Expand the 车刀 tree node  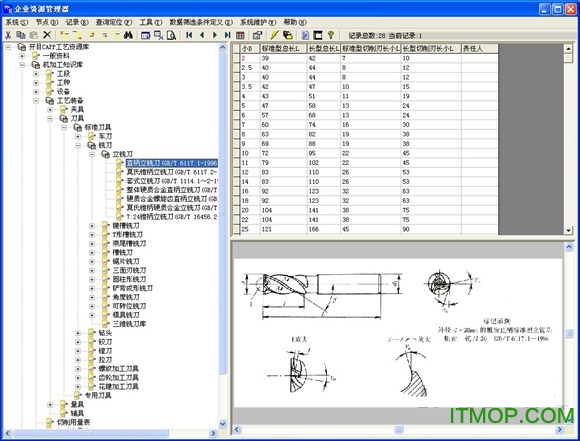[x=78, y=137]
